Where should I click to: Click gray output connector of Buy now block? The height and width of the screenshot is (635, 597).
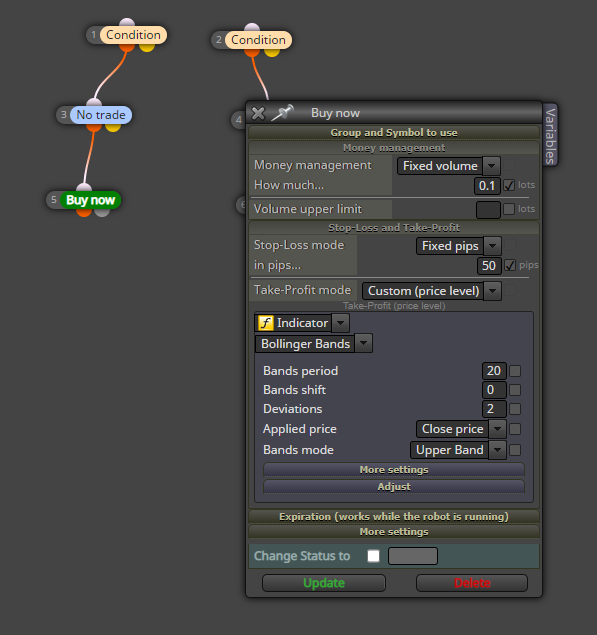(102, 212)
